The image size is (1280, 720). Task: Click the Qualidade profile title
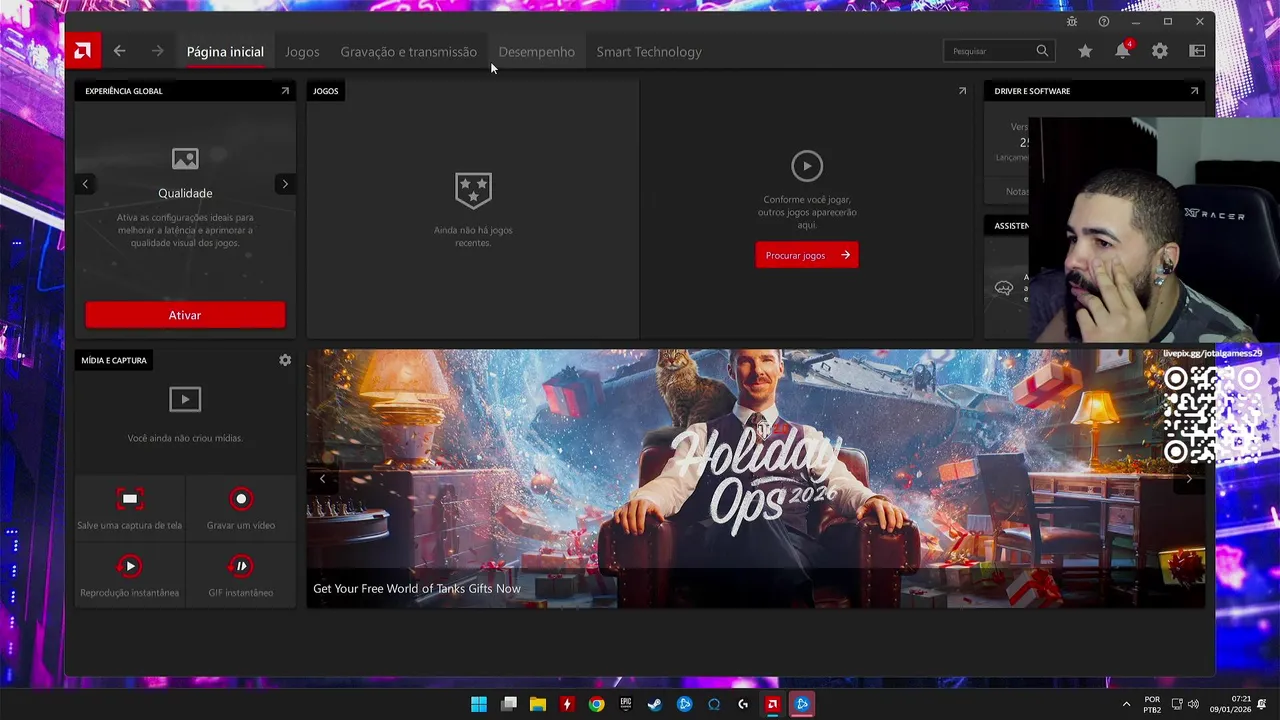pos(185,193)
